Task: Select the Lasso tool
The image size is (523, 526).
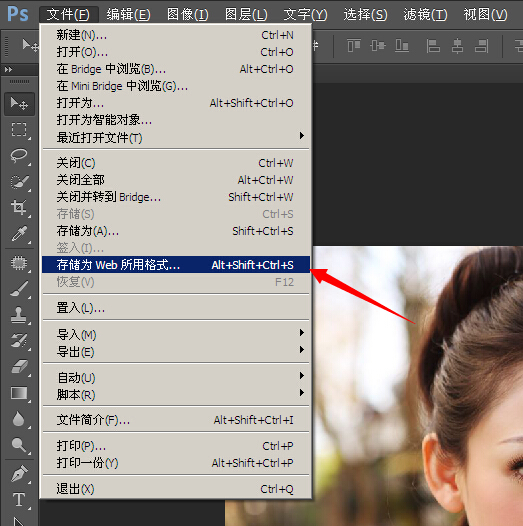Action: 19,156
